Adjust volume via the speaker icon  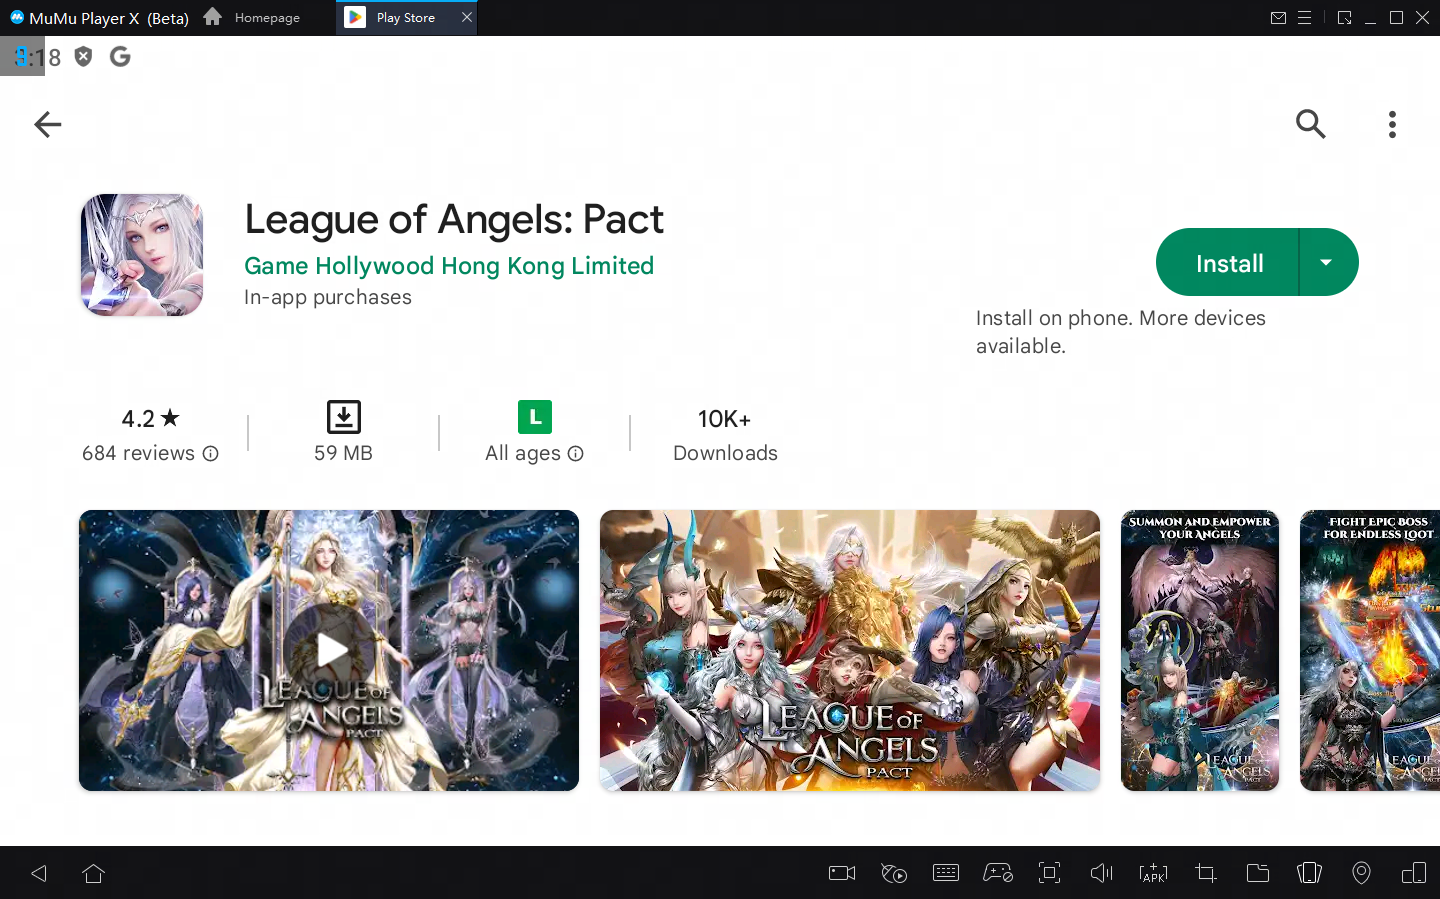(x=1101, y=873)
